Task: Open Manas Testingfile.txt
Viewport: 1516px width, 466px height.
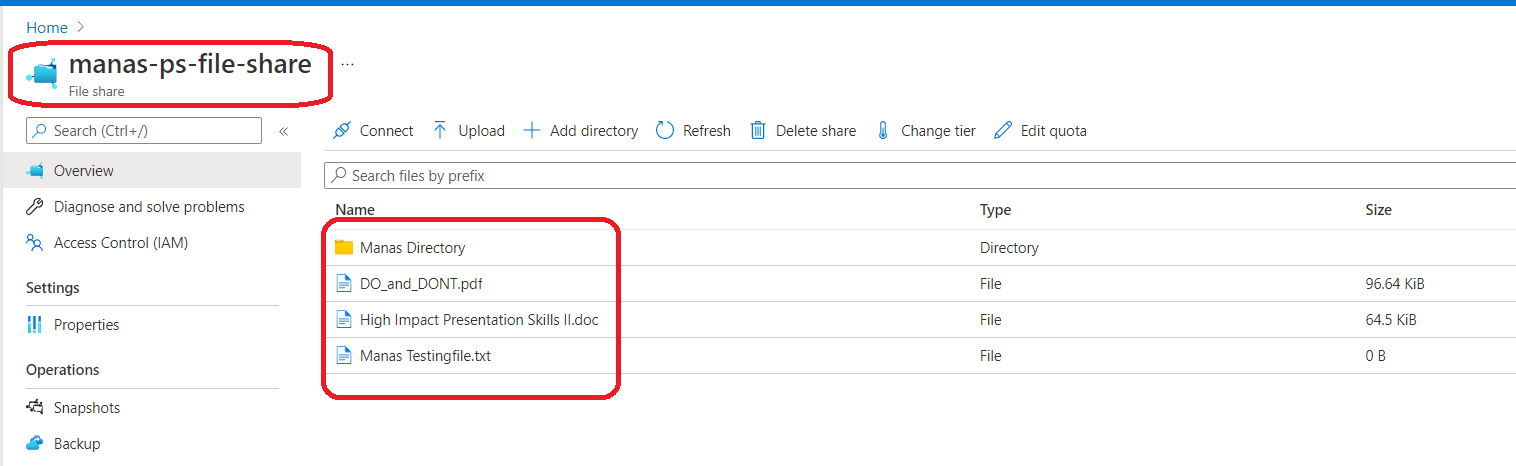Action: (x=425, y=356)
